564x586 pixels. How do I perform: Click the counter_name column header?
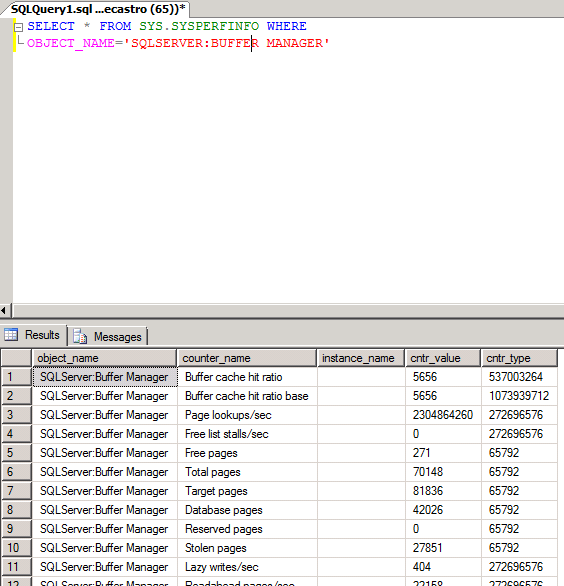[247, 358]
